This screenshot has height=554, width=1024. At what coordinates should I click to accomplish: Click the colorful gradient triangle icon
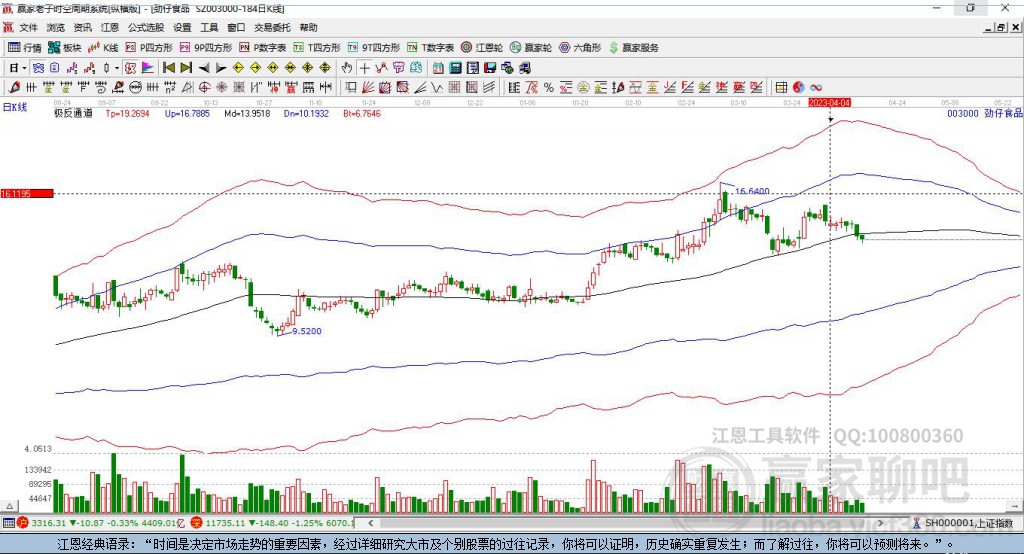click(148, 67)
